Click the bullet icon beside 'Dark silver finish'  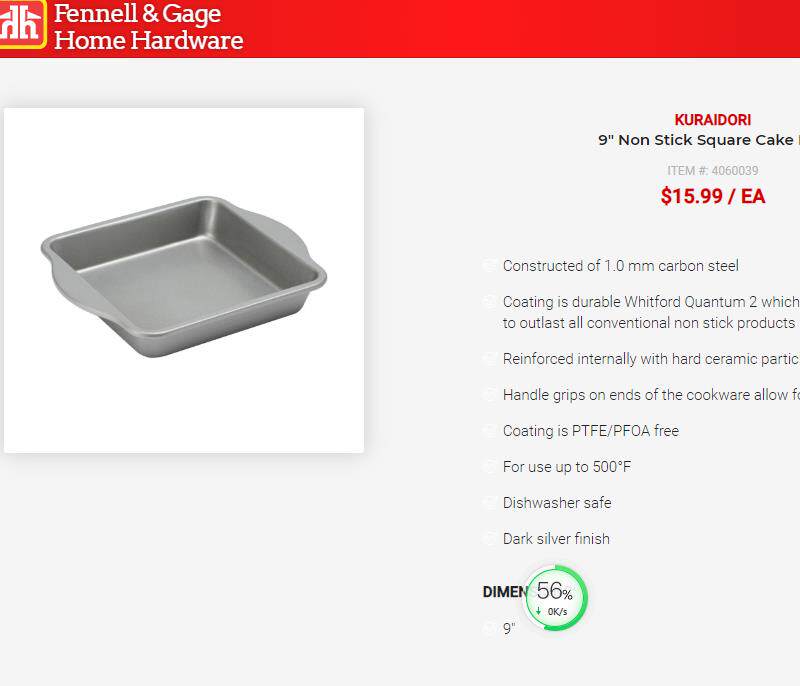(489, 539)
